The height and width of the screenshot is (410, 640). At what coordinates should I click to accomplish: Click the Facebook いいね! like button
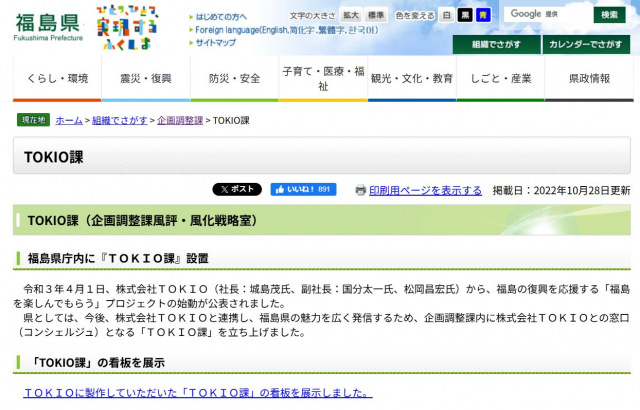(x=304, y=189)
